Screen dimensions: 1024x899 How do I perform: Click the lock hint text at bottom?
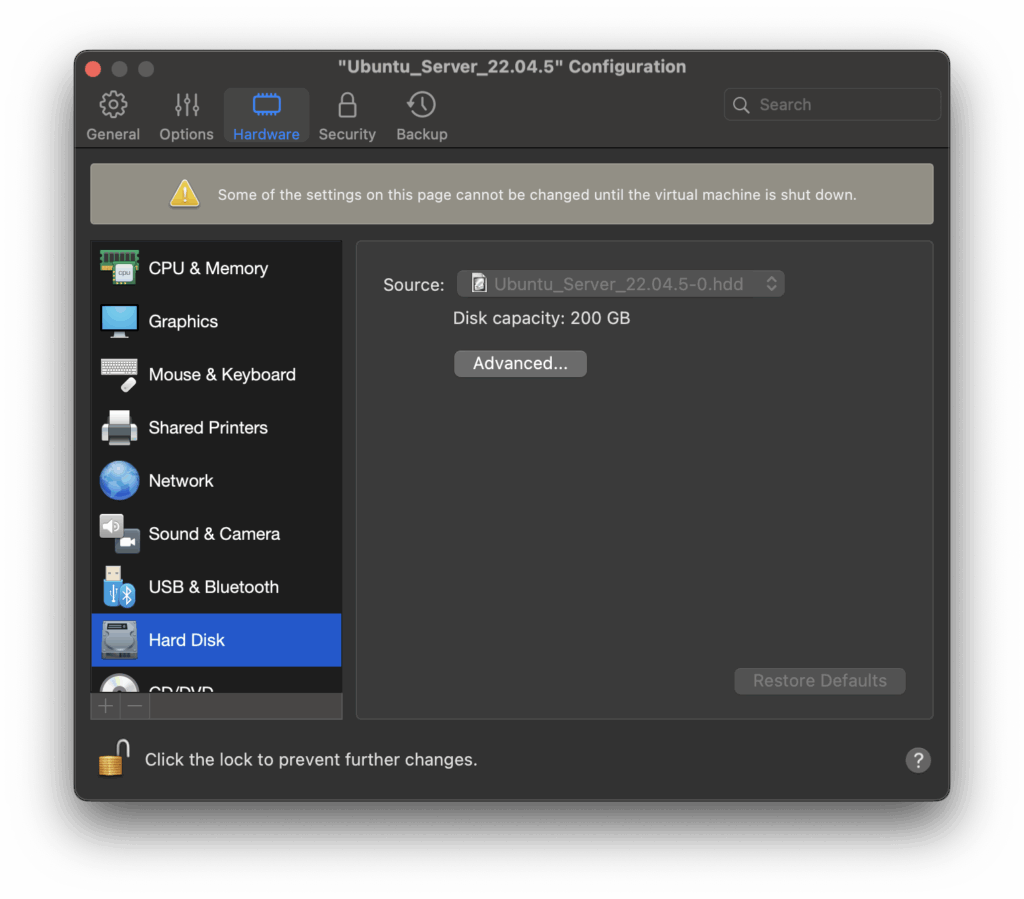(x=311, y=760)
